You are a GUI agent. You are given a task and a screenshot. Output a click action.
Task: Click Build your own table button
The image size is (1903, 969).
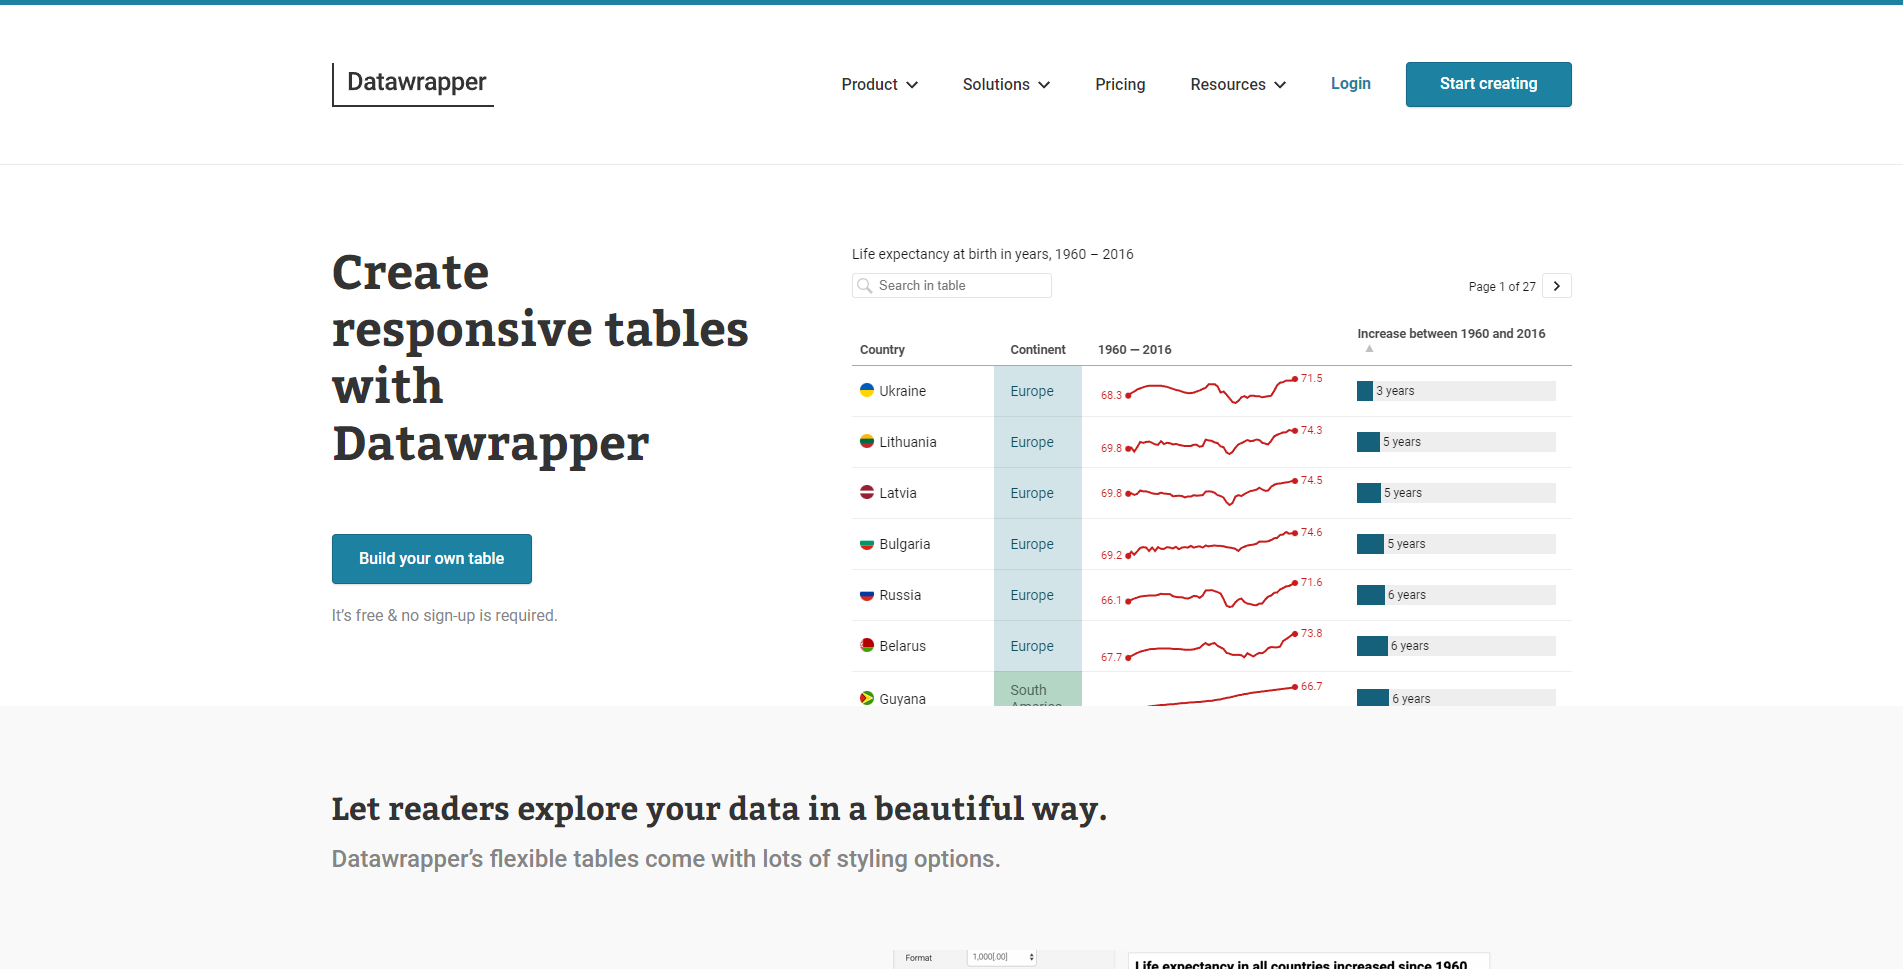coord(432,559)
